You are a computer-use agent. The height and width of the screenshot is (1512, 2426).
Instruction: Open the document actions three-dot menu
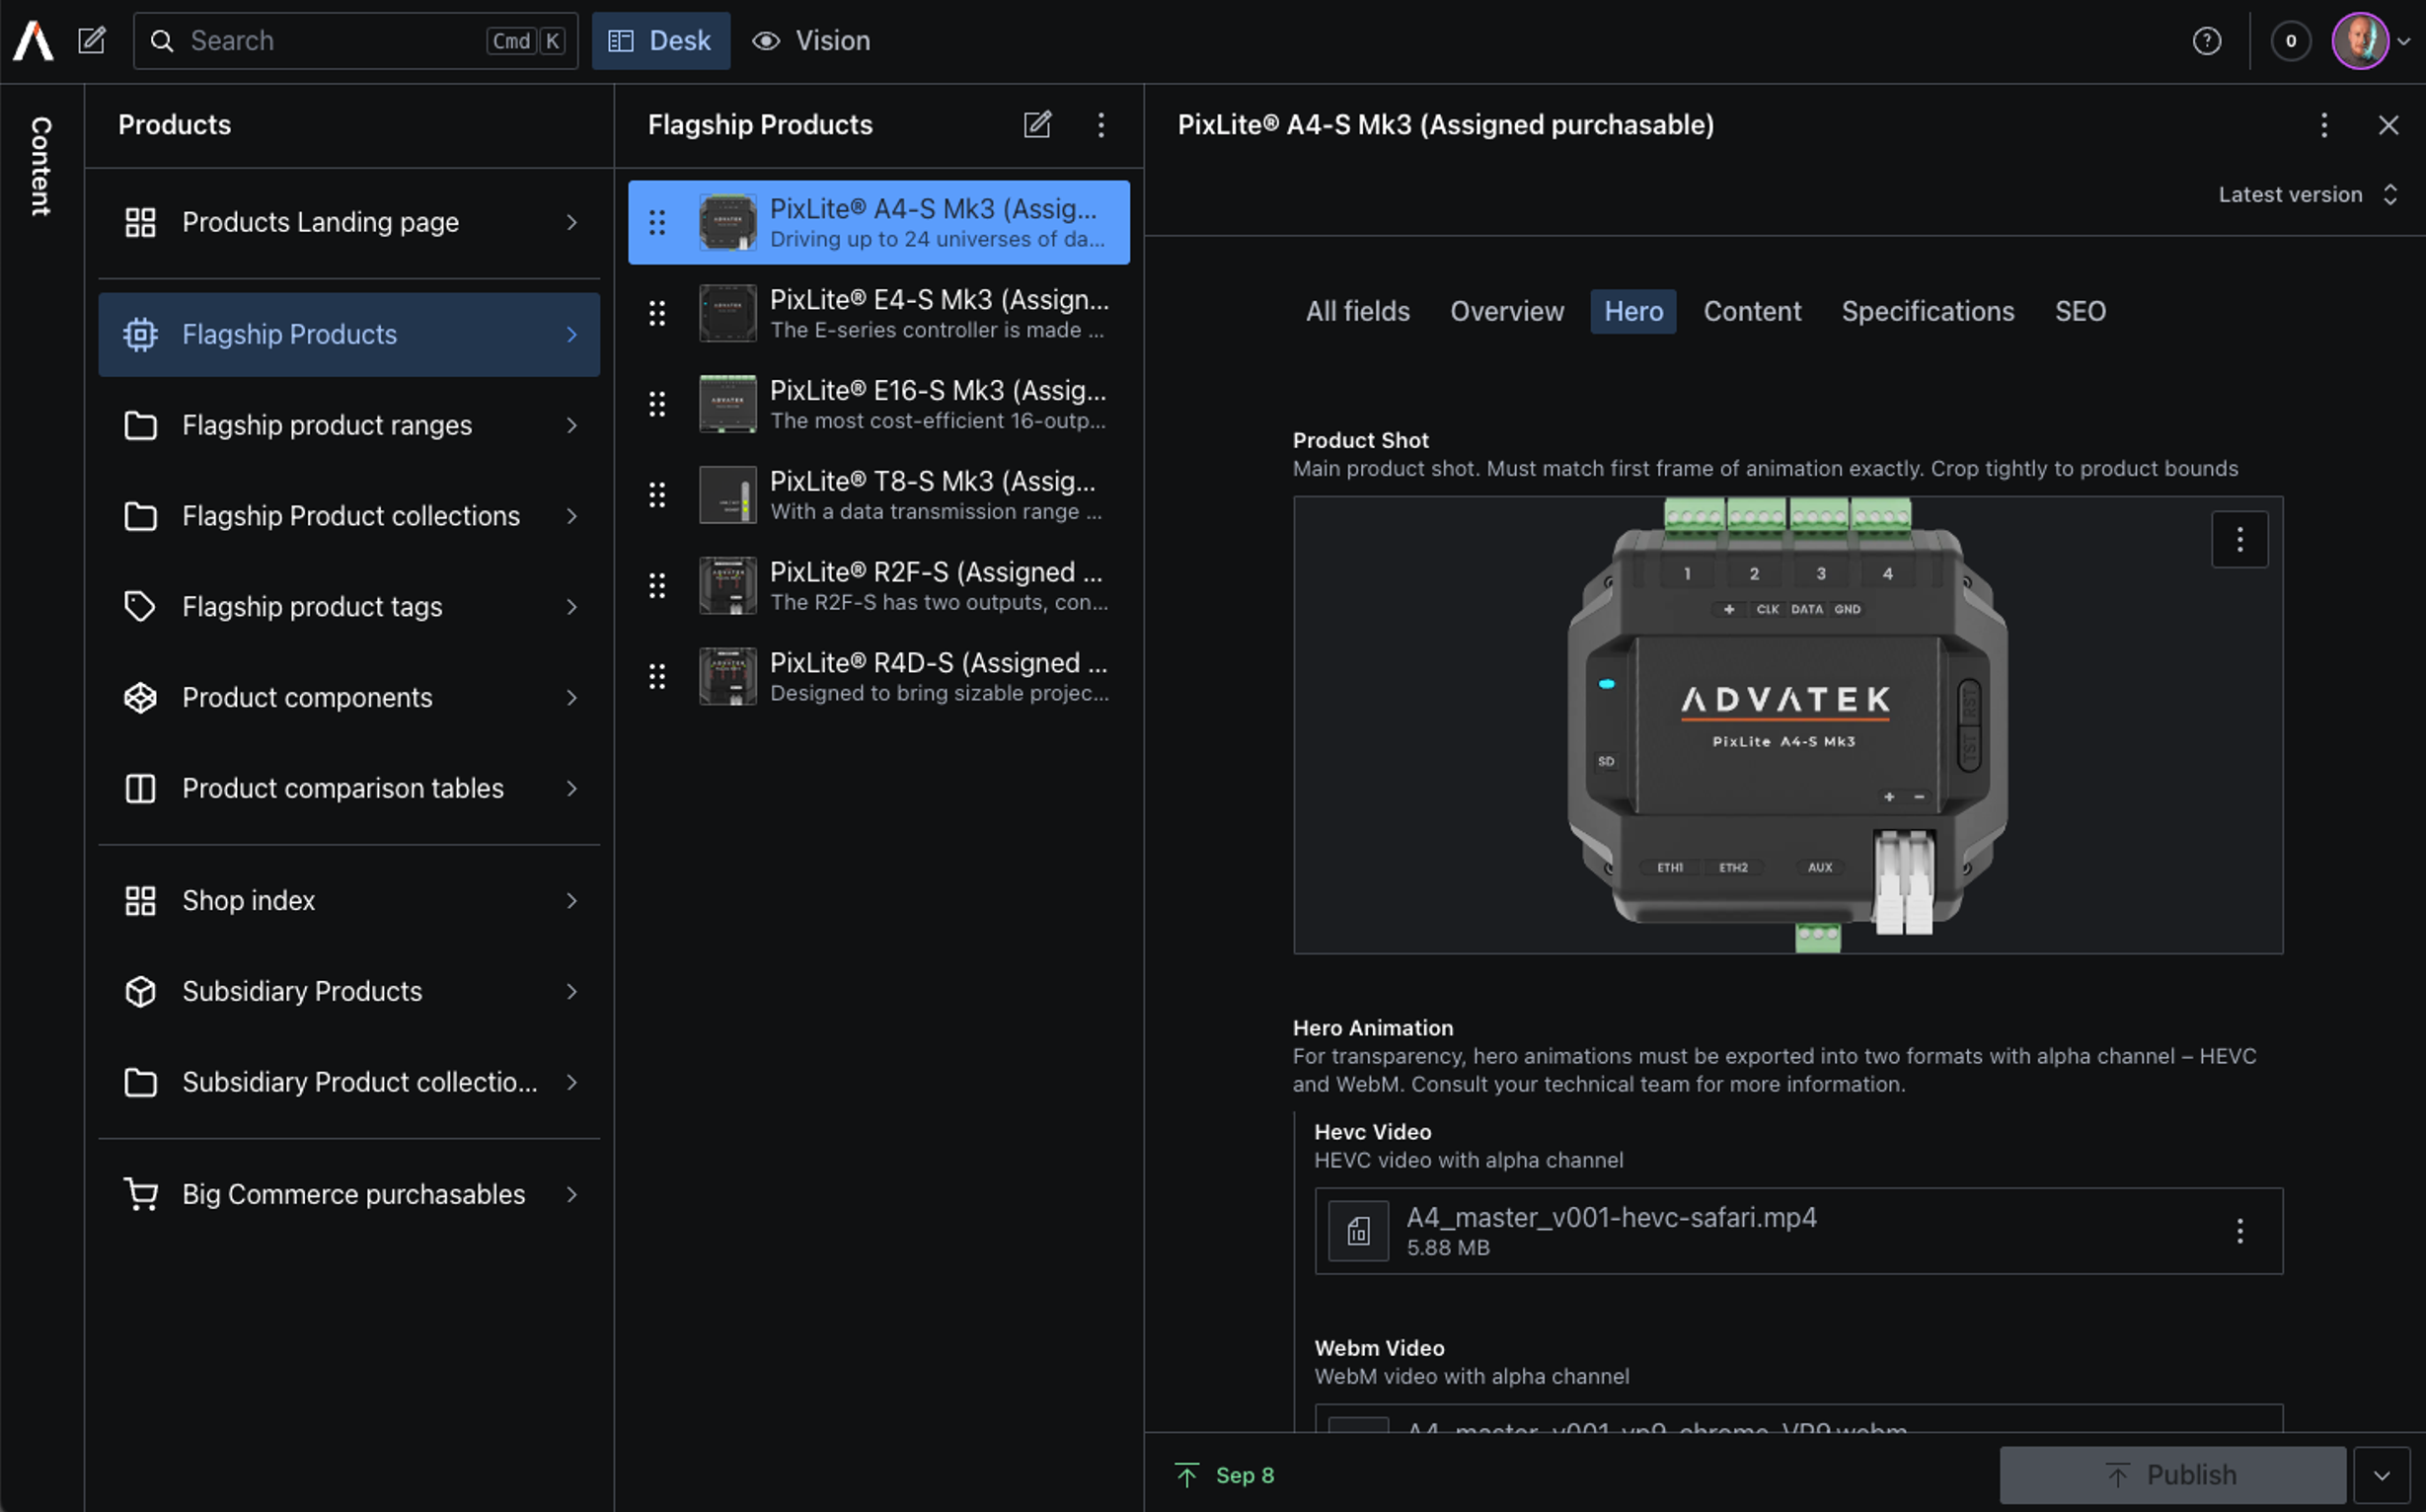(2323, 125)
